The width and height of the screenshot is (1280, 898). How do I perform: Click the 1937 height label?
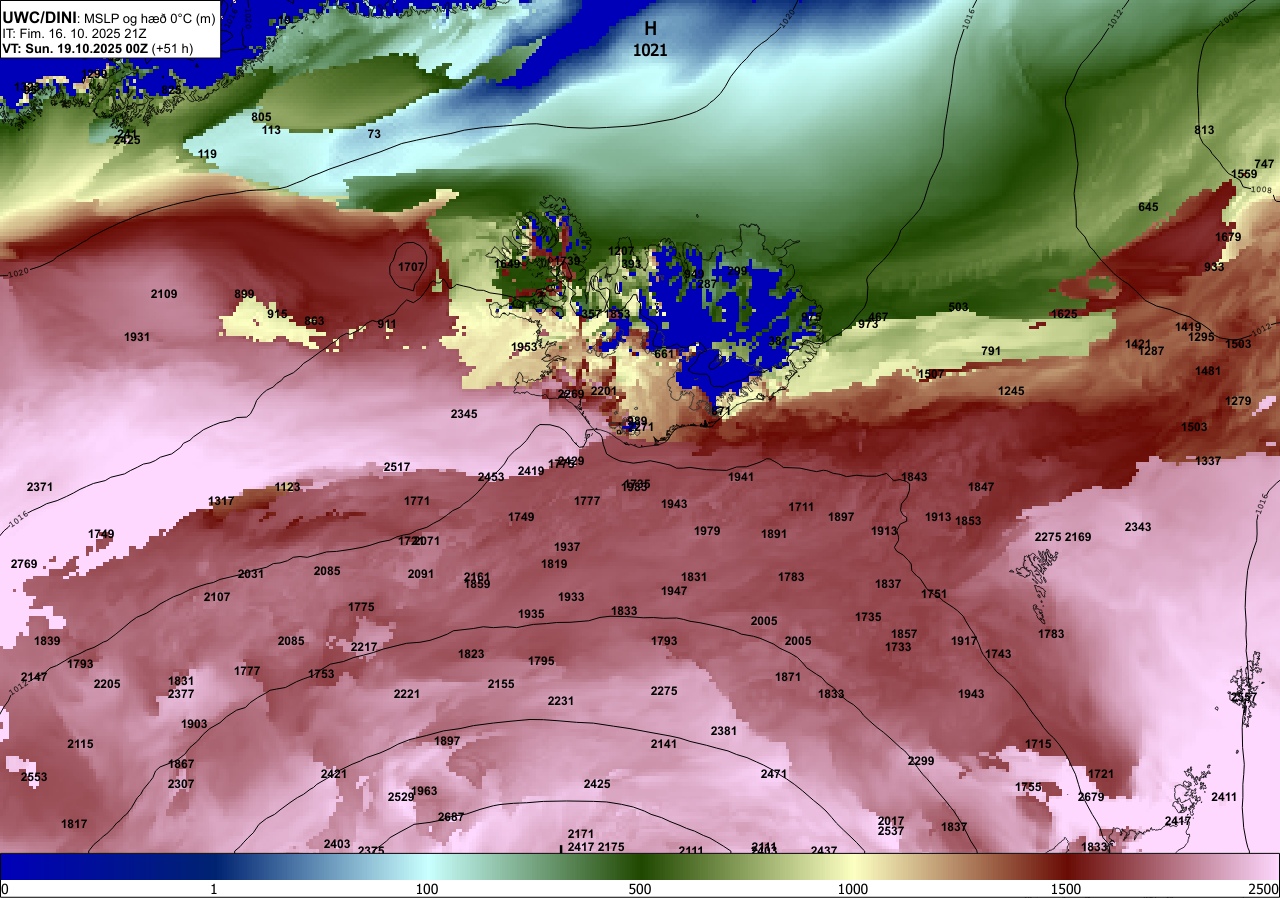[x=567, y=547]
